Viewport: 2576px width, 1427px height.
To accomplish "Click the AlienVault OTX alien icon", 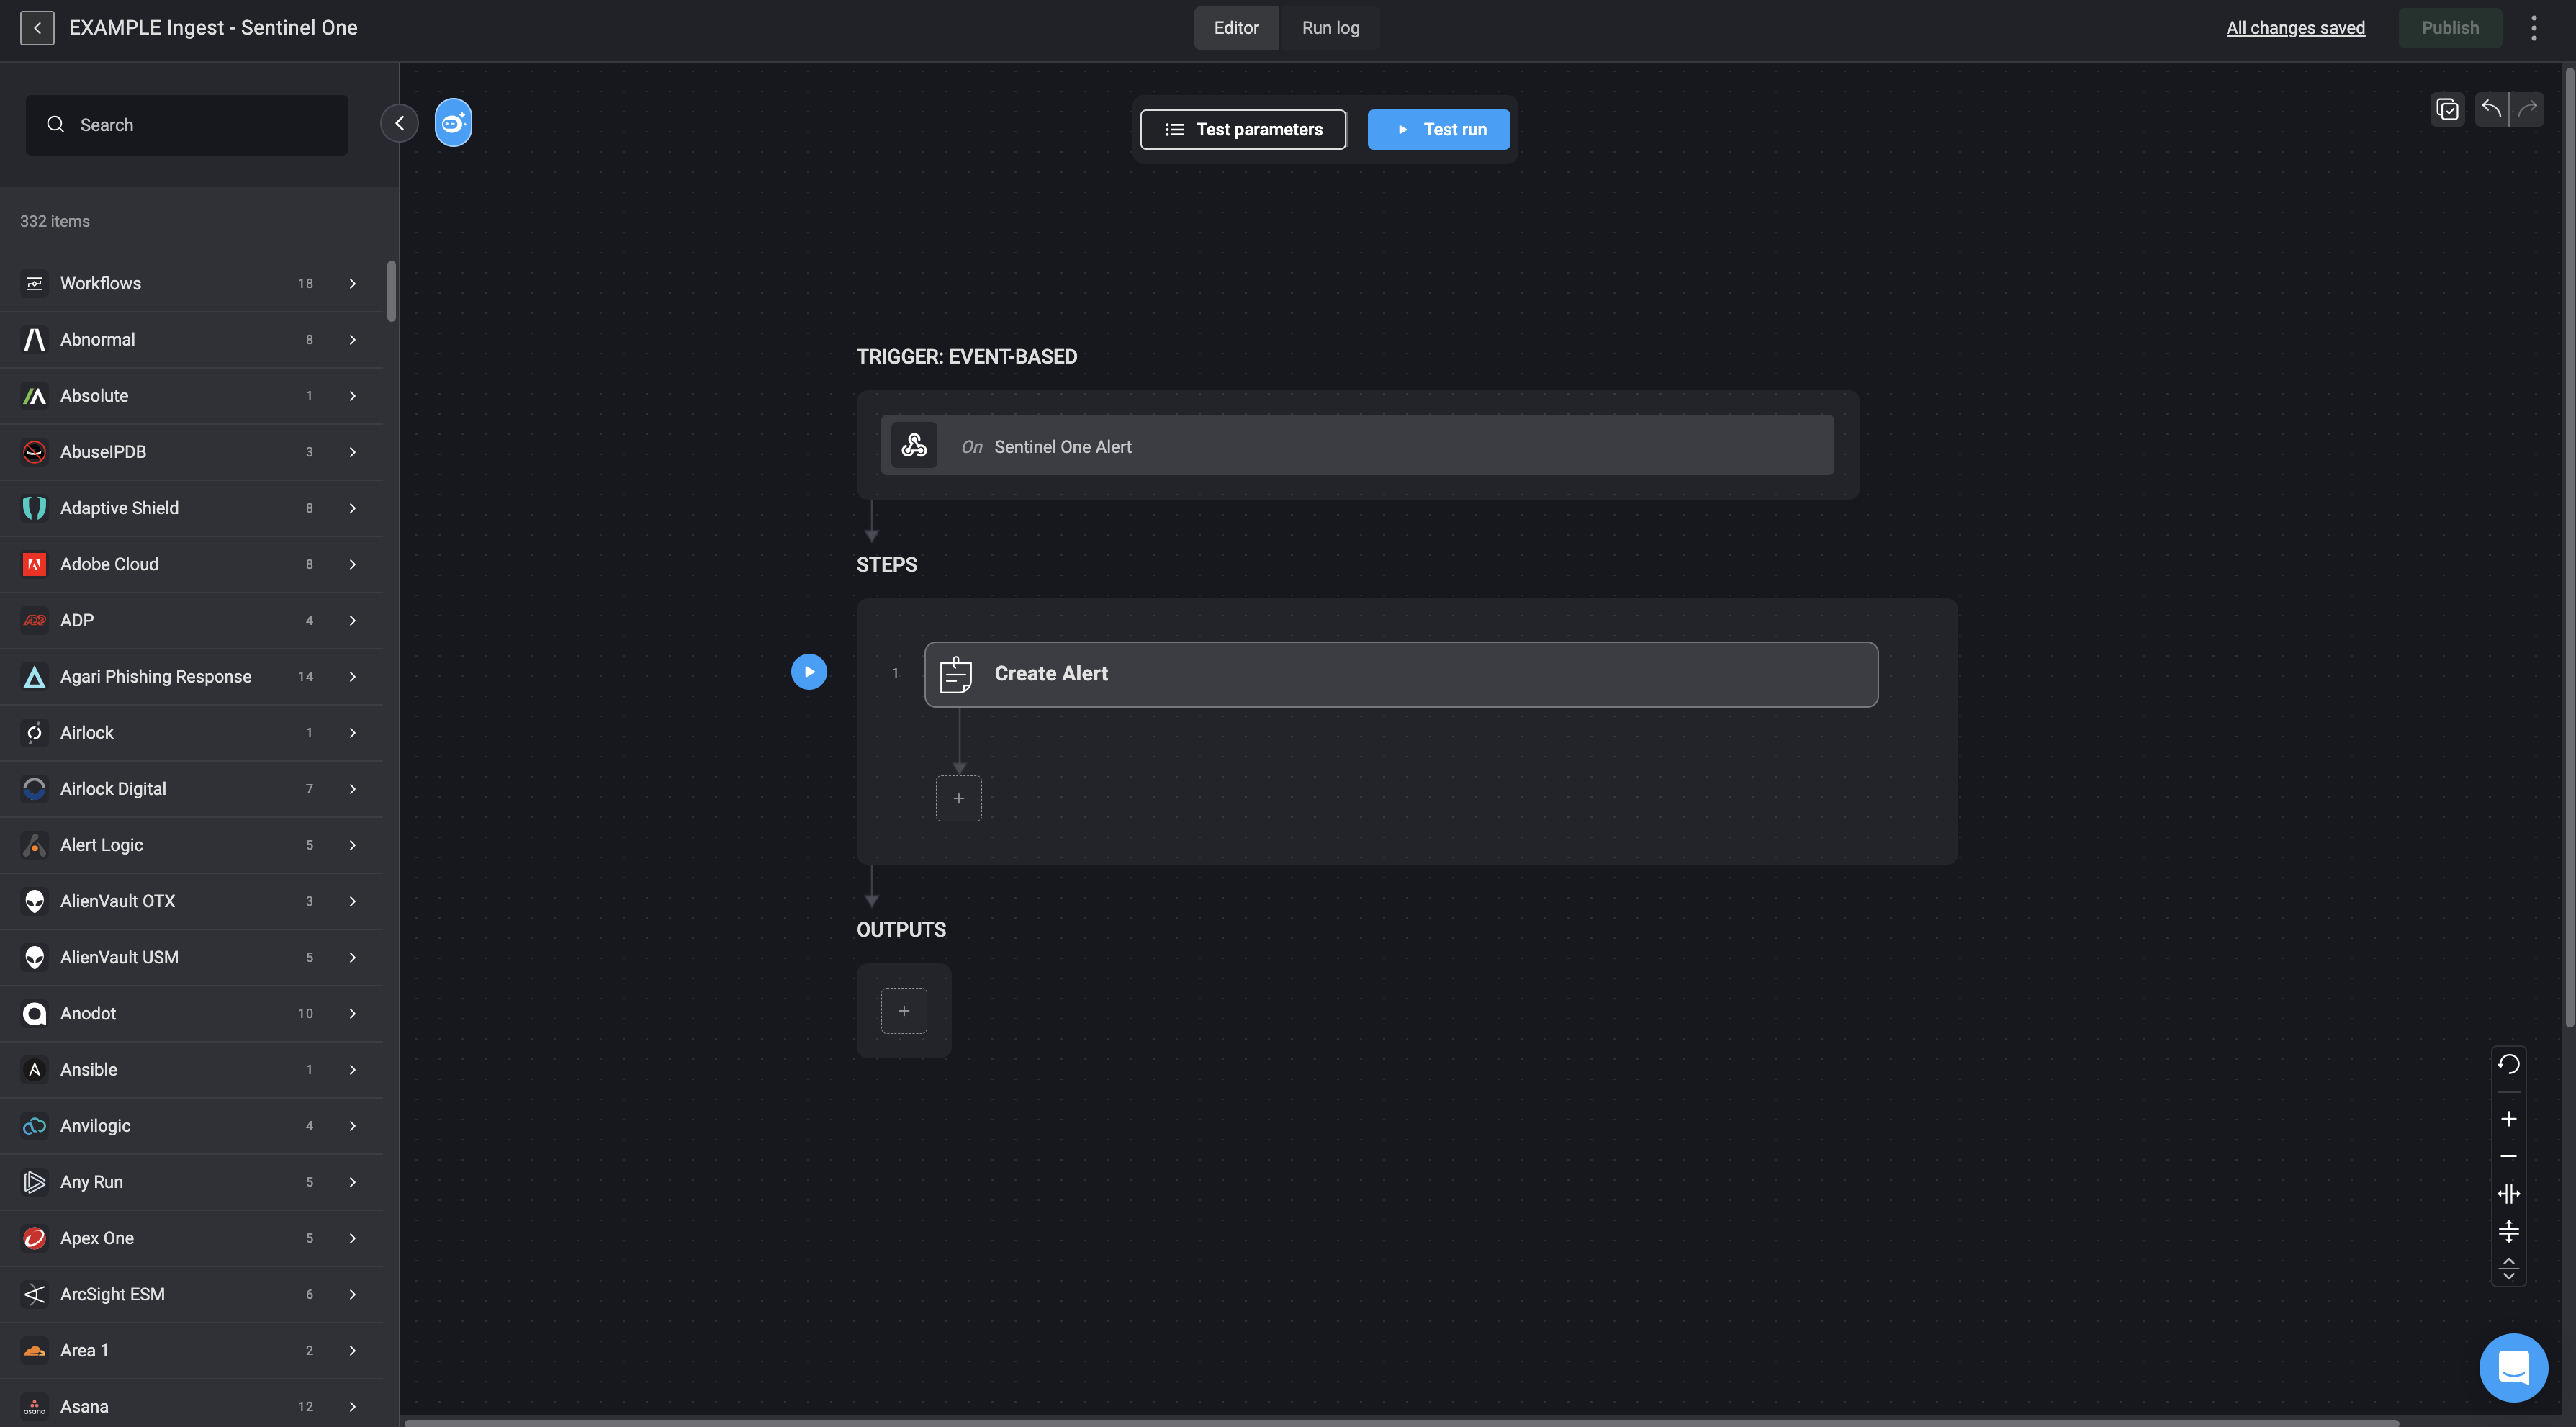I will pyautogui.click(x=34, y=901).
